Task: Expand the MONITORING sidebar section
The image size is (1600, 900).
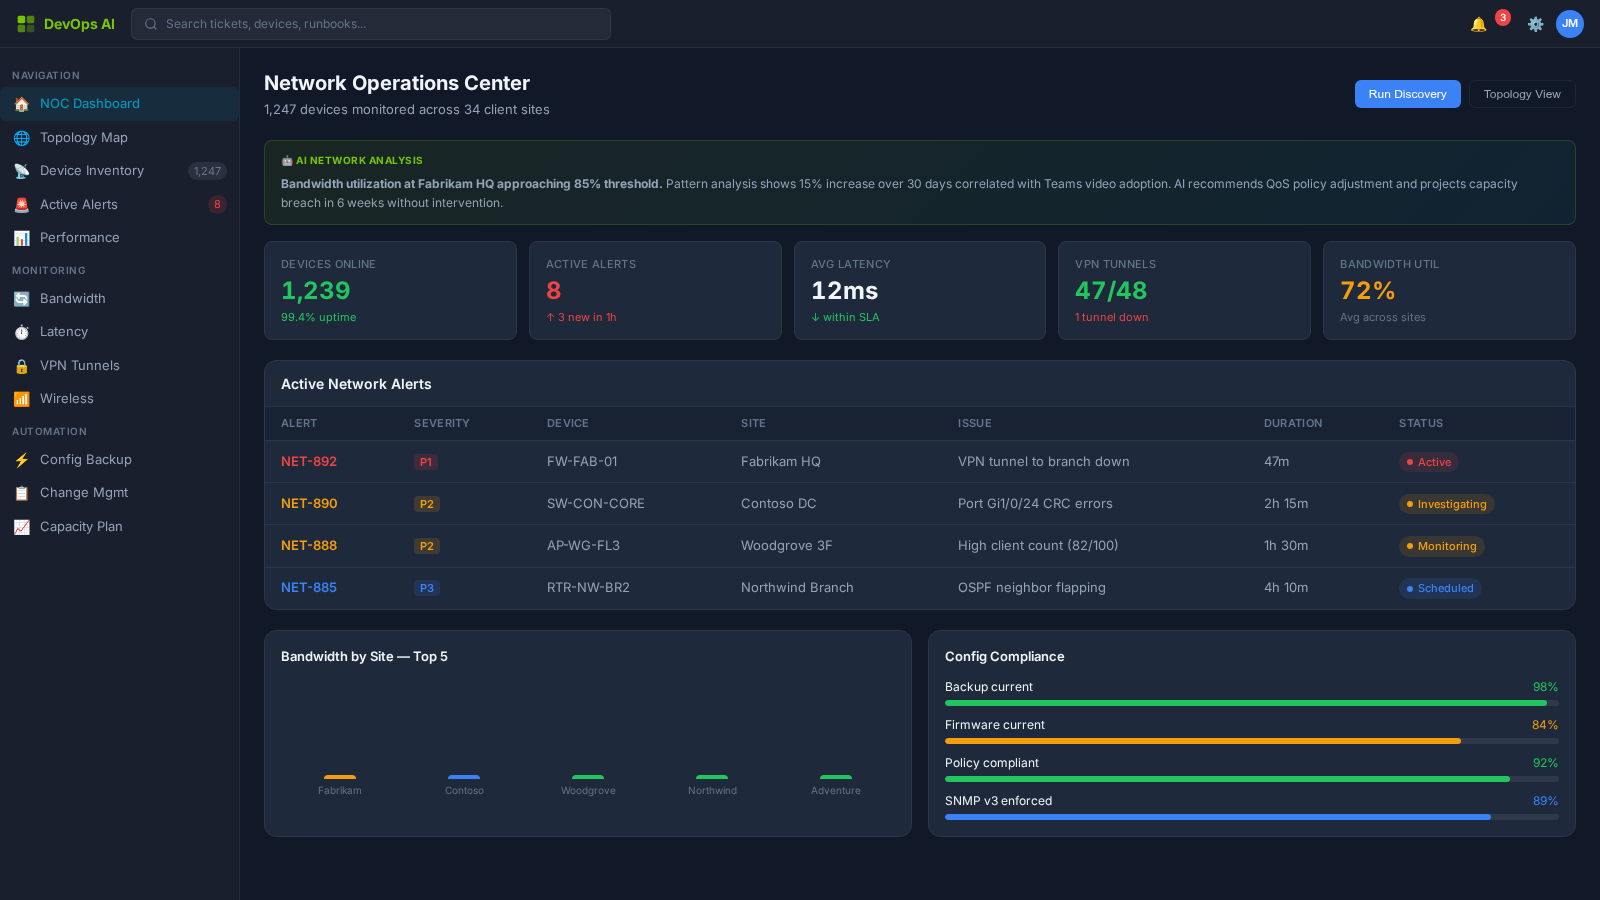Action: (x=48, y=270)
